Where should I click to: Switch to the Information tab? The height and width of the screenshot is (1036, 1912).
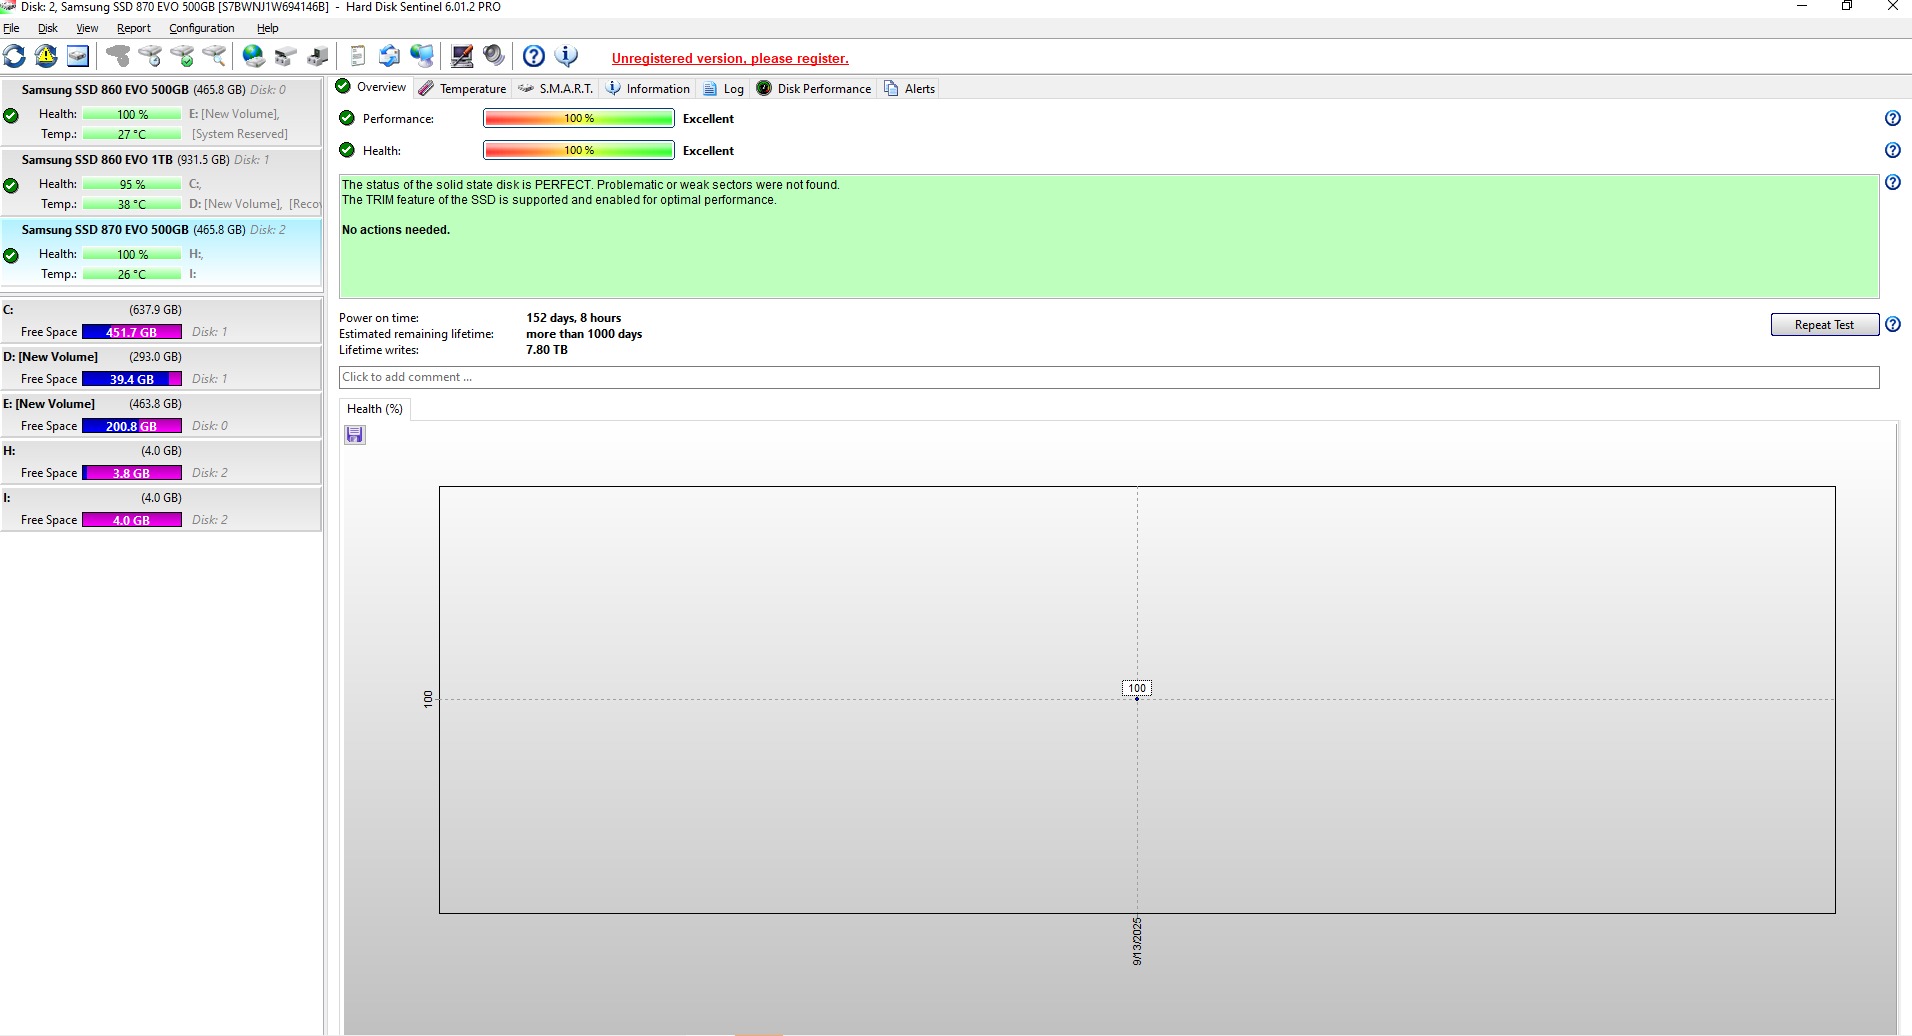pyautogui.click(x=647, y=88)
